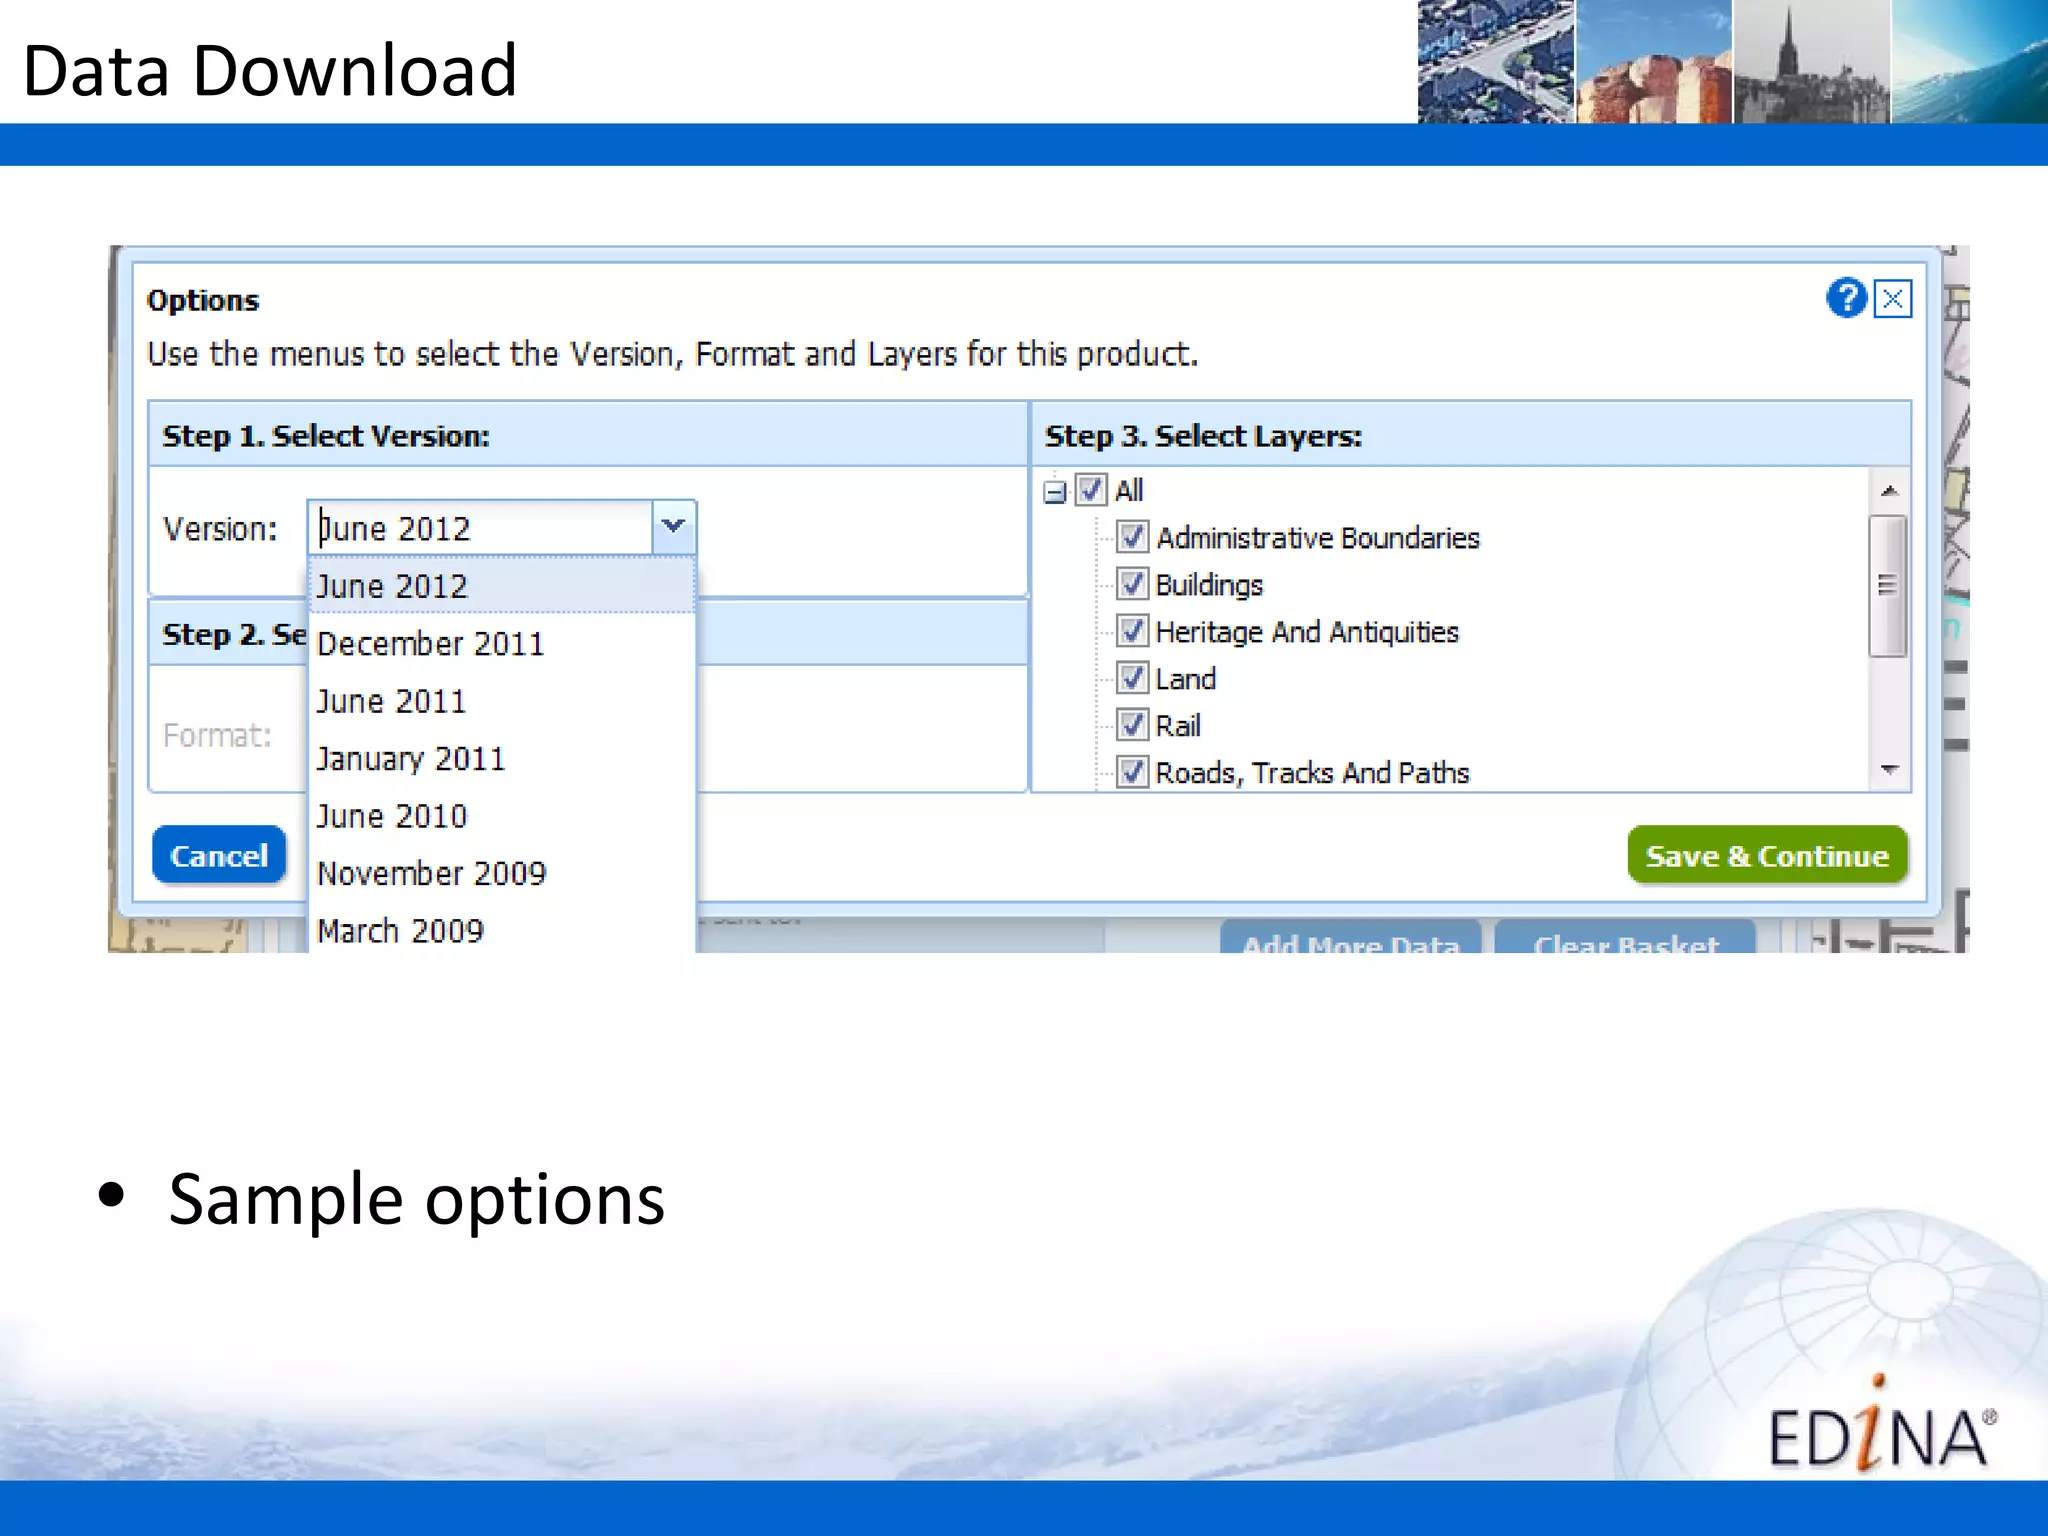Uncheck the Land layer checkbox
Screen dimensions: 2048x1536
1132,678
